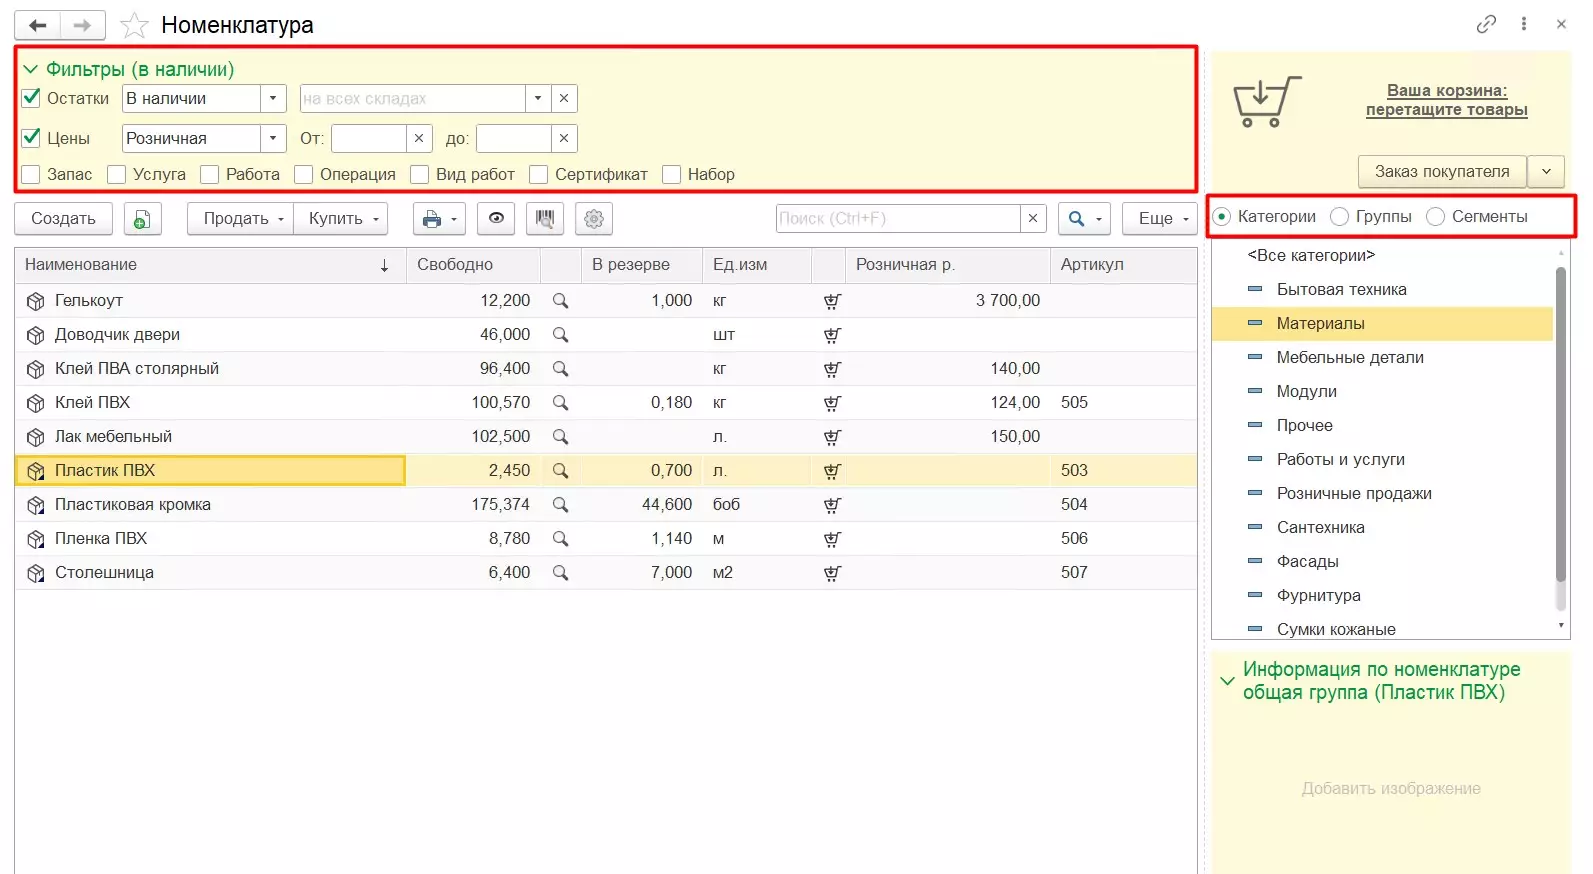Screen dimensions: 1593x874
Task: Click the add-to-cart icon in the Гелькоут row
Action: [x=832, y=301]
